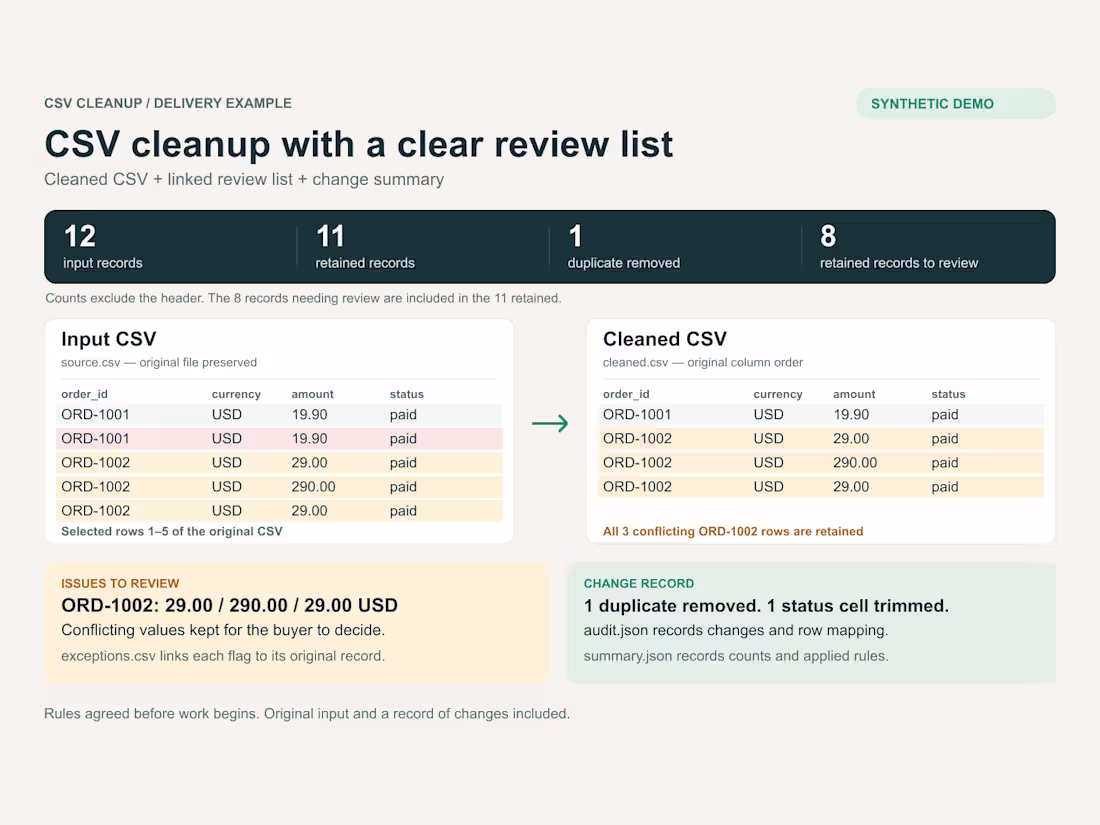Select 'cleaned.csv — original column order' caption
Viewport: 1100px width, 825px height.
click(703, 363)
